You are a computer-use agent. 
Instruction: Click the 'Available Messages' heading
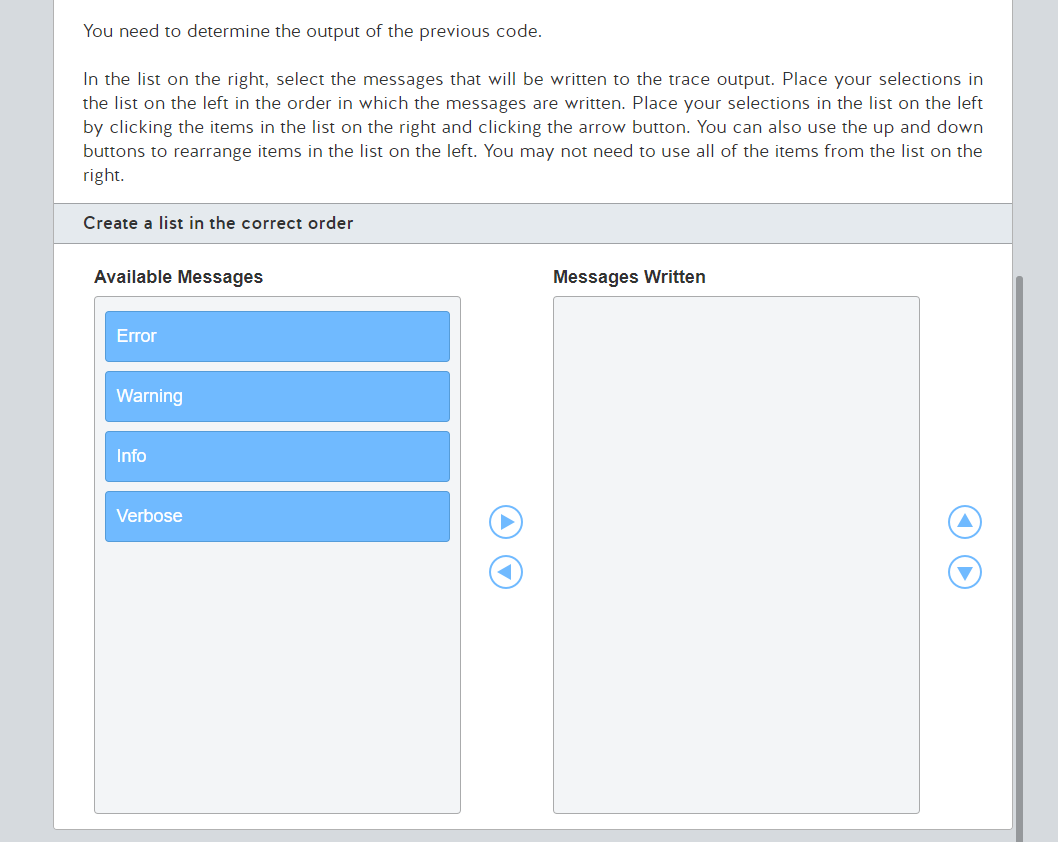click(x=178, y=277)
